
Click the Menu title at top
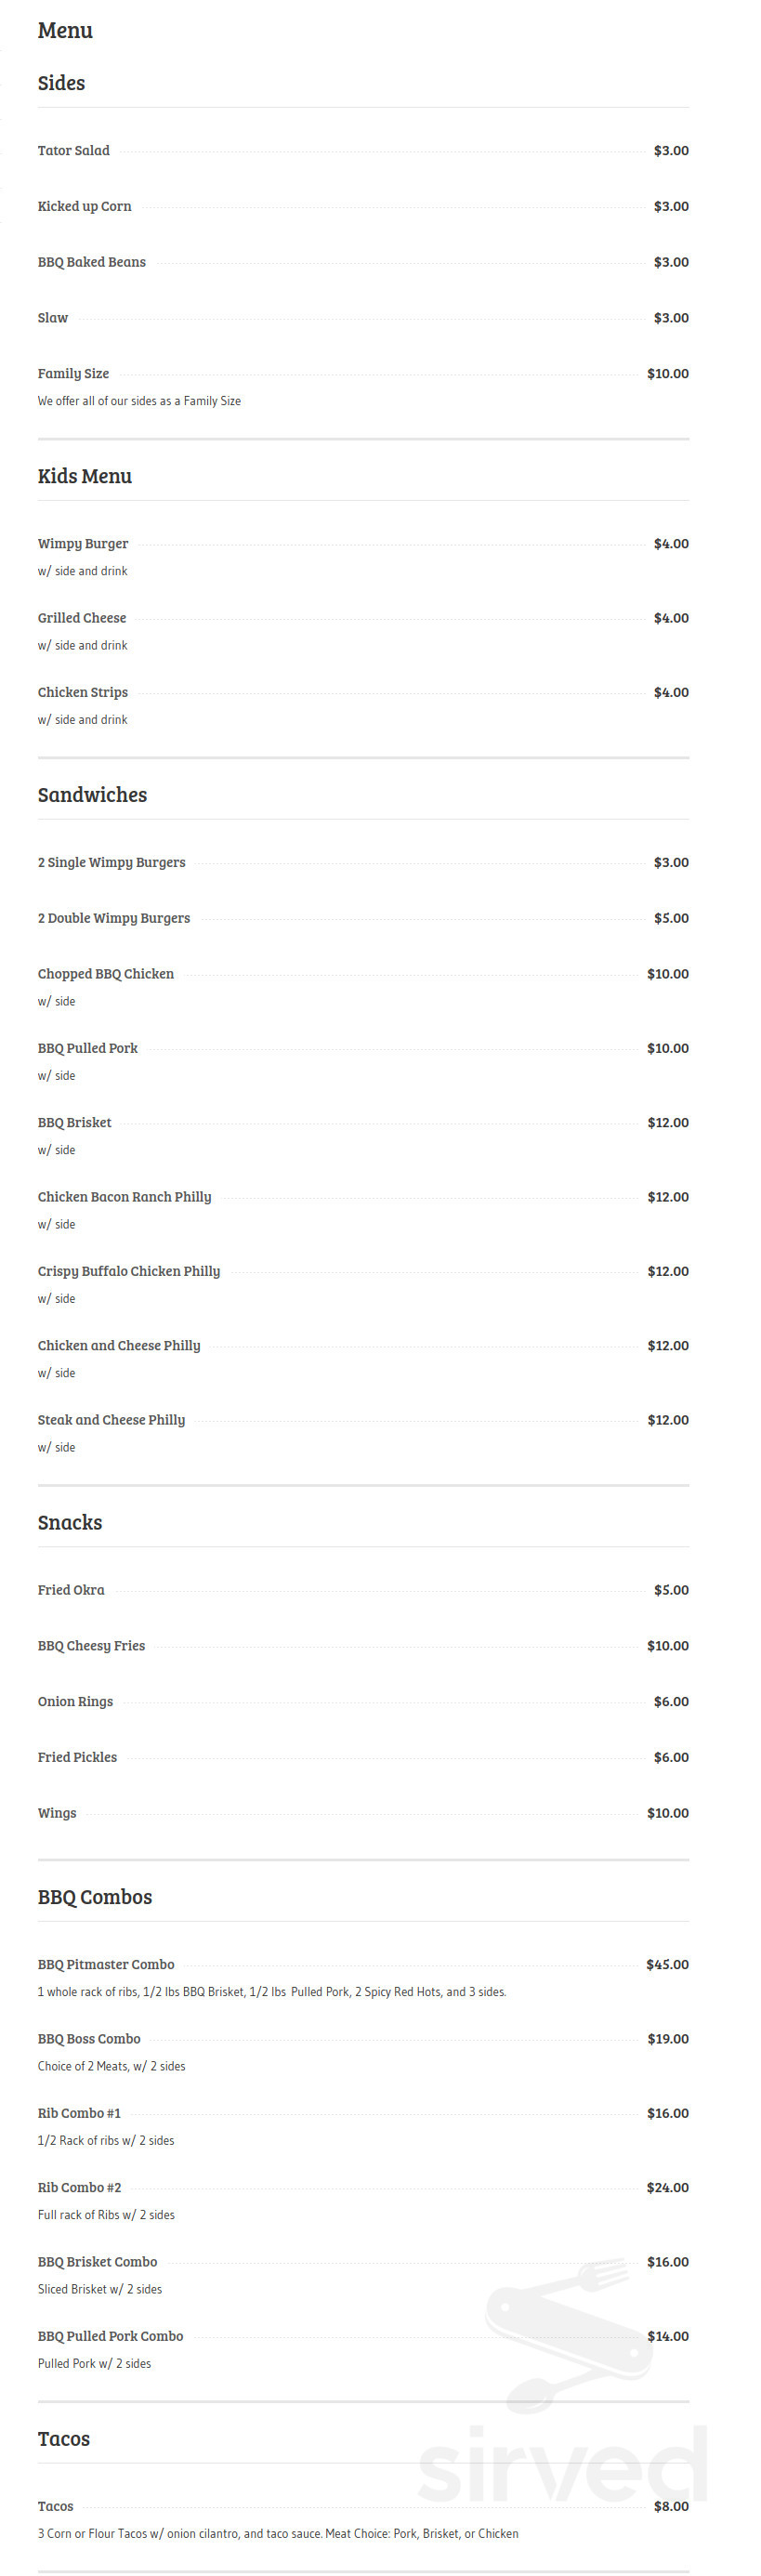coord(65,30)
